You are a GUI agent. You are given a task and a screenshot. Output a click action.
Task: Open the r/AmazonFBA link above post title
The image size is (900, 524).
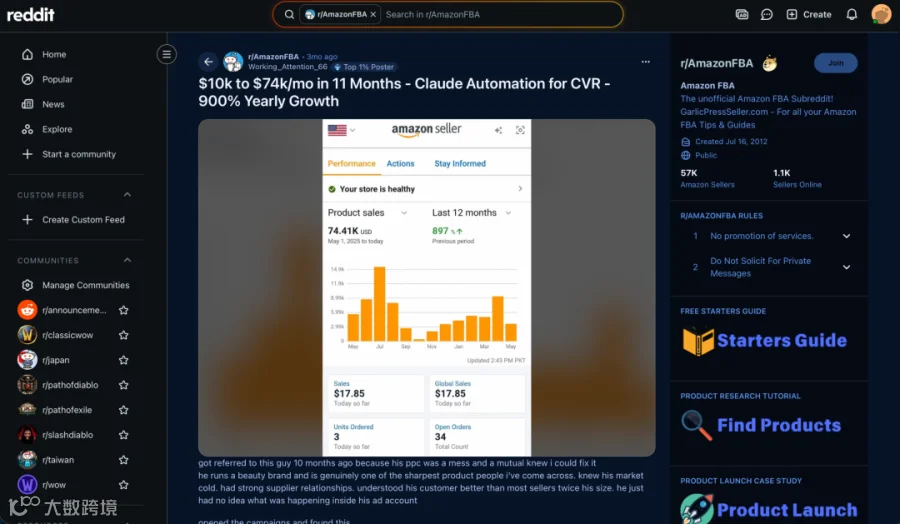273,57
